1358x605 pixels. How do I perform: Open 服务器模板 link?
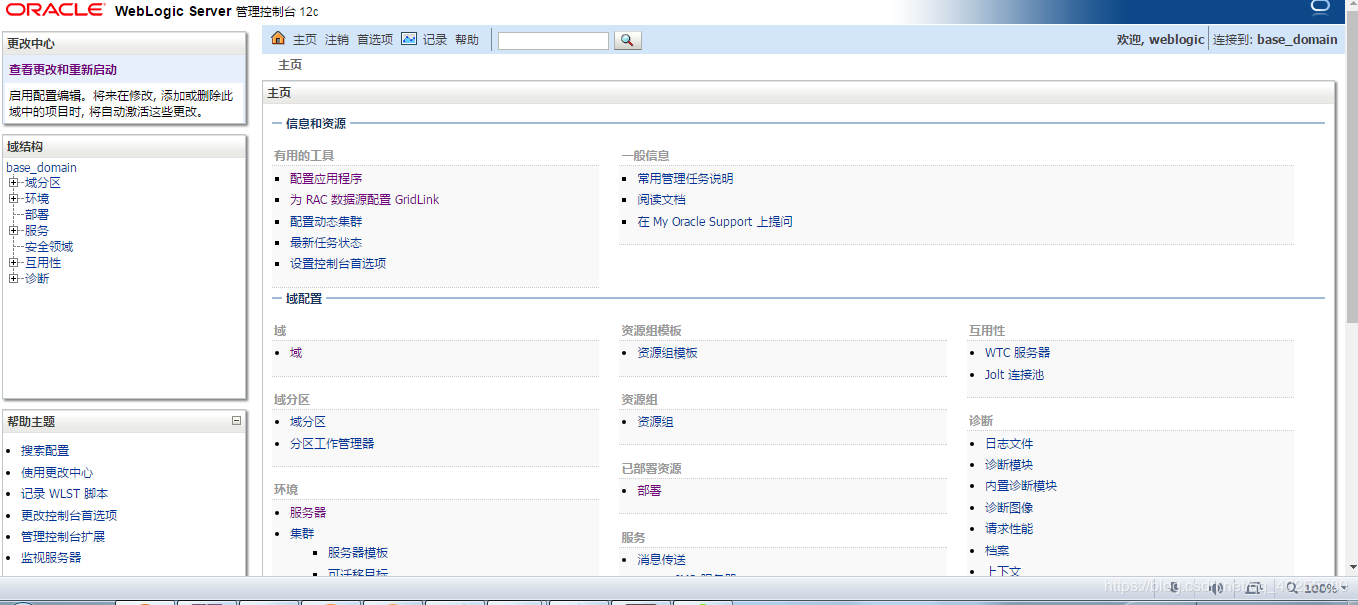(358, 553)
